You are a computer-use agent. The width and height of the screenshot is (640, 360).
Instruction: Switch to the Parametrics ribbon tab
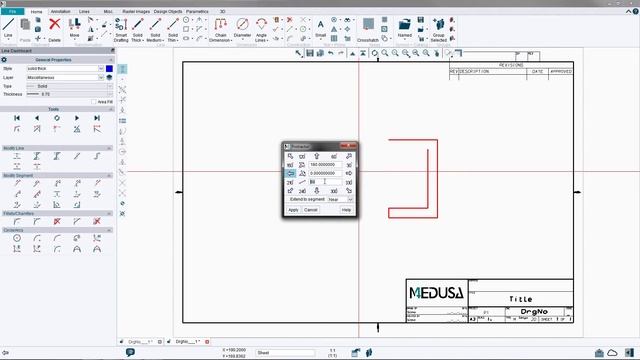197,11
